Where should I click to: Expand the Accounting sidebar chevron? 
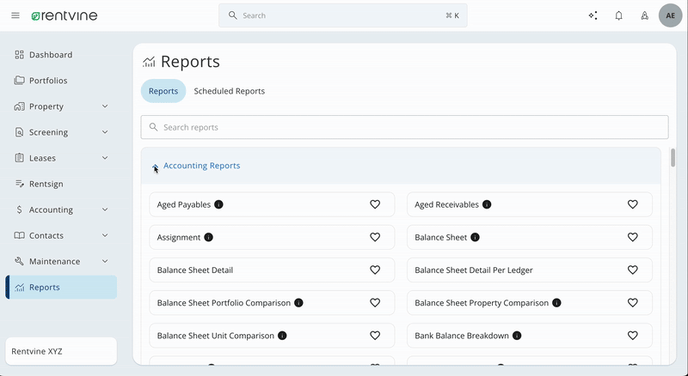[x=105, y=210]
